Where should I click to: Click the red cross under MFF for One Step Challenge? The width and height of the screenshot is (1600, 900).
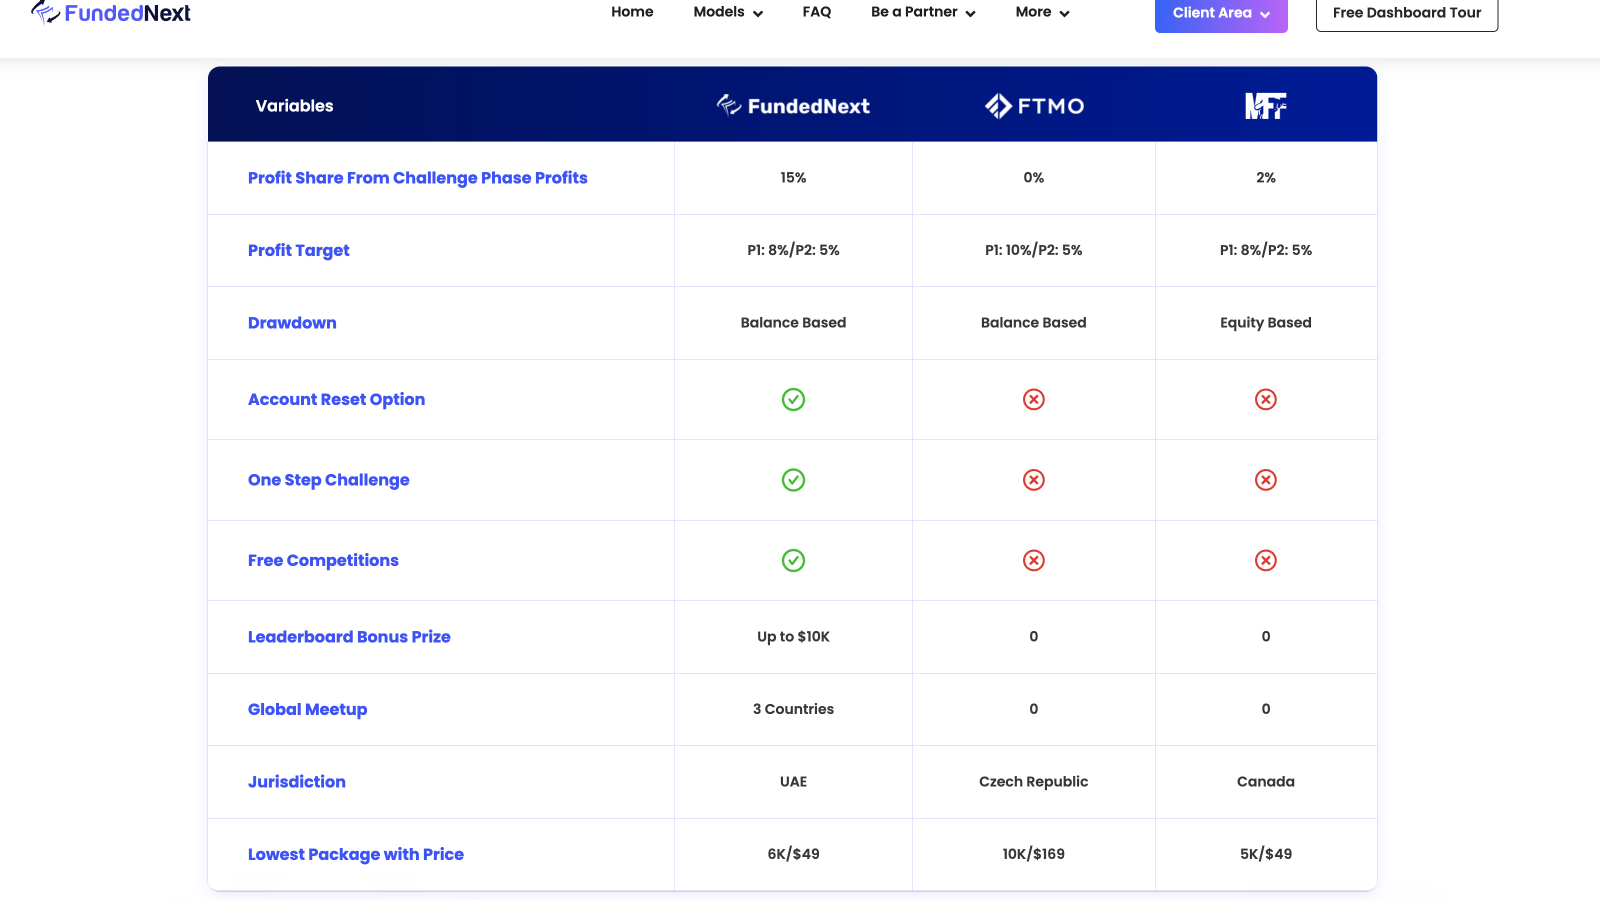pyautogui.click(x=1266, y=480)
